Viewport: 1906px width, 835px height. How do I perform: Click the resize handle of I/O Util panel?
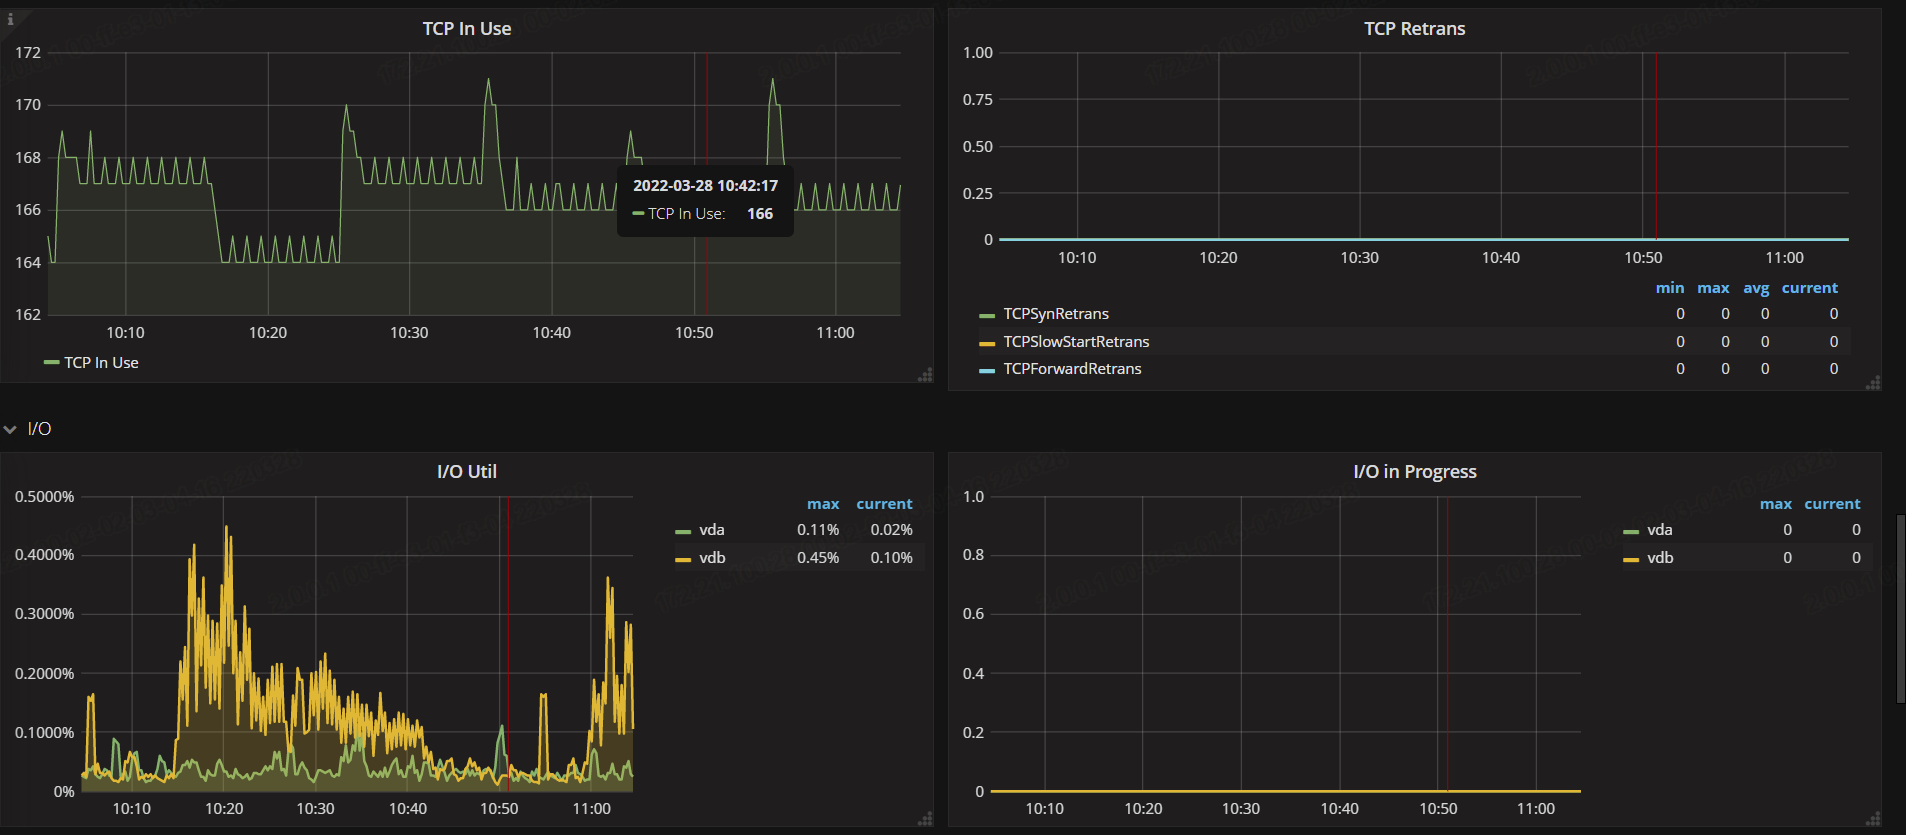[x=925, y=819]
